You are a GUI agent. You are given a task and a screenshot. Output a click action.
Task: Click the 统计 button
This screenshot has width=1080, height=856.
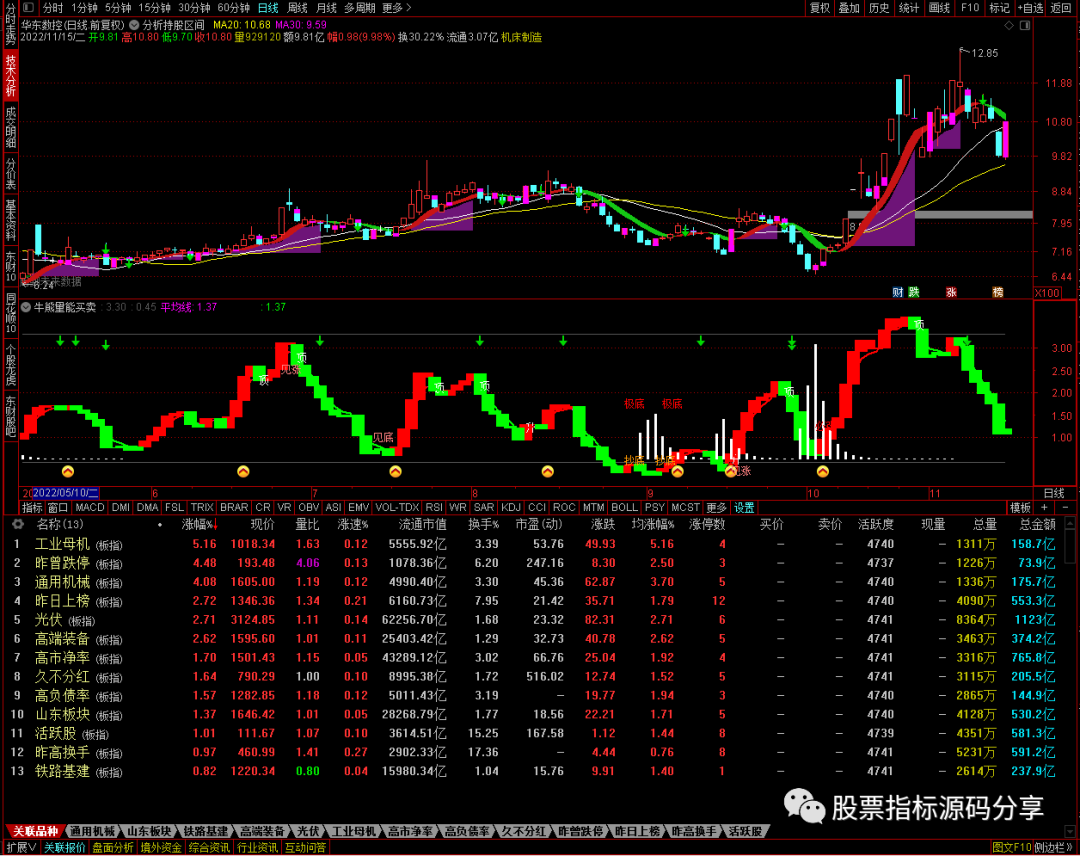pyautogui.click(x=909, y=8)
